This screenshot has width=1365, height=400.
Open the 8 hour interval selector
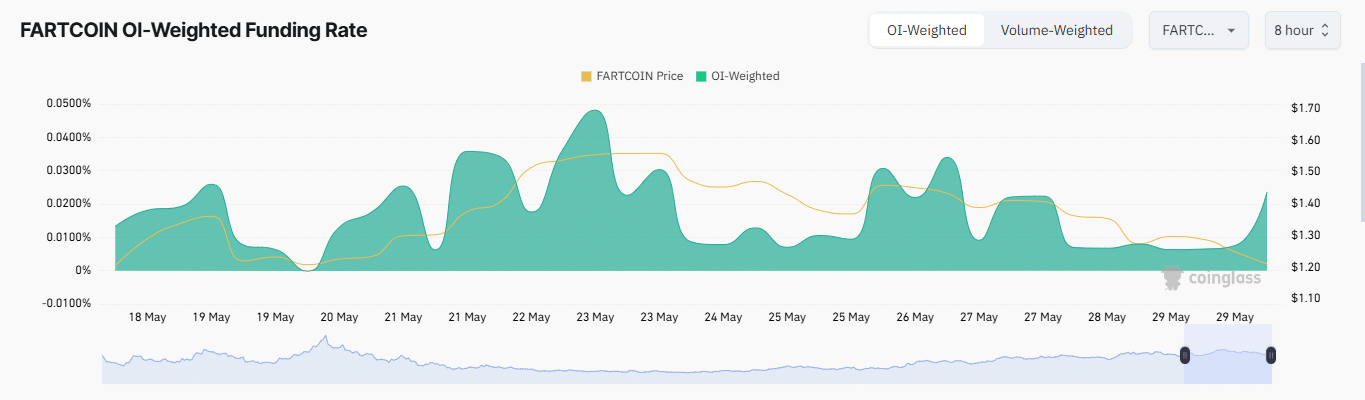[1293, 30]
